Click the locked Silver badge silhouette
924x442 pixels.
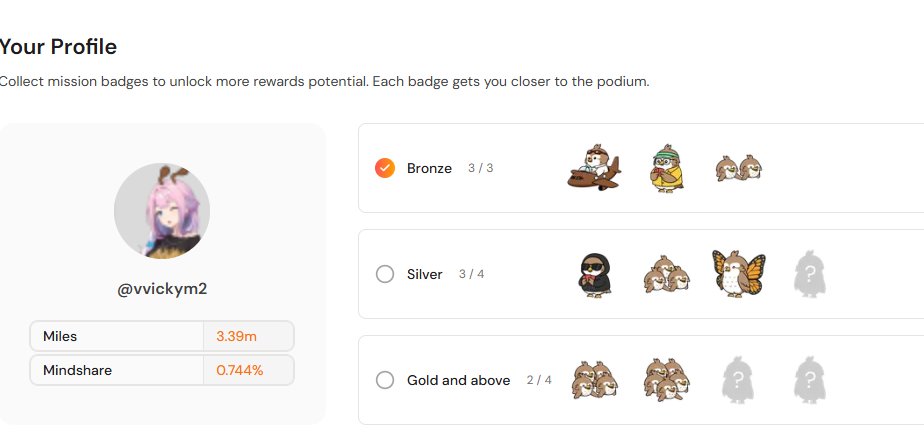pyautogui.click(x=809, y=274)
